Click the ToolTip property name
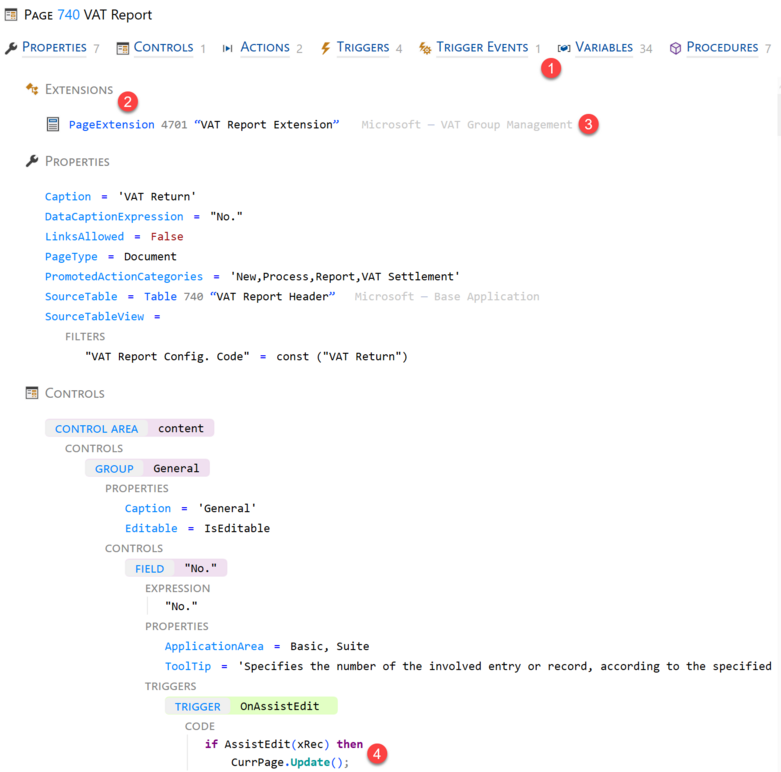This screenshot has height=772, width=781. point(188,666)
